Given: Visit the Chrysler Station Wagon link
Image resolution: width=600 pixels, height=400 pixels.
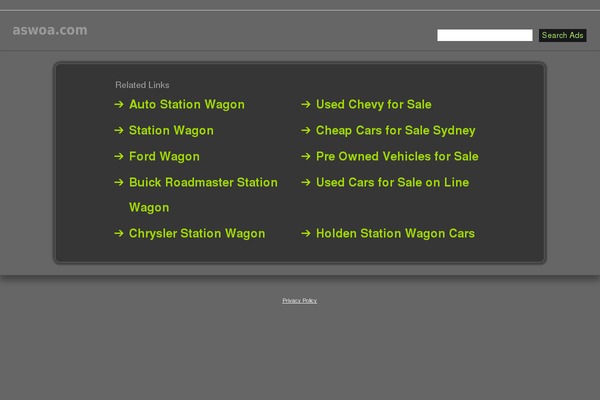Looking at the screenshot, I should [197, 233].
